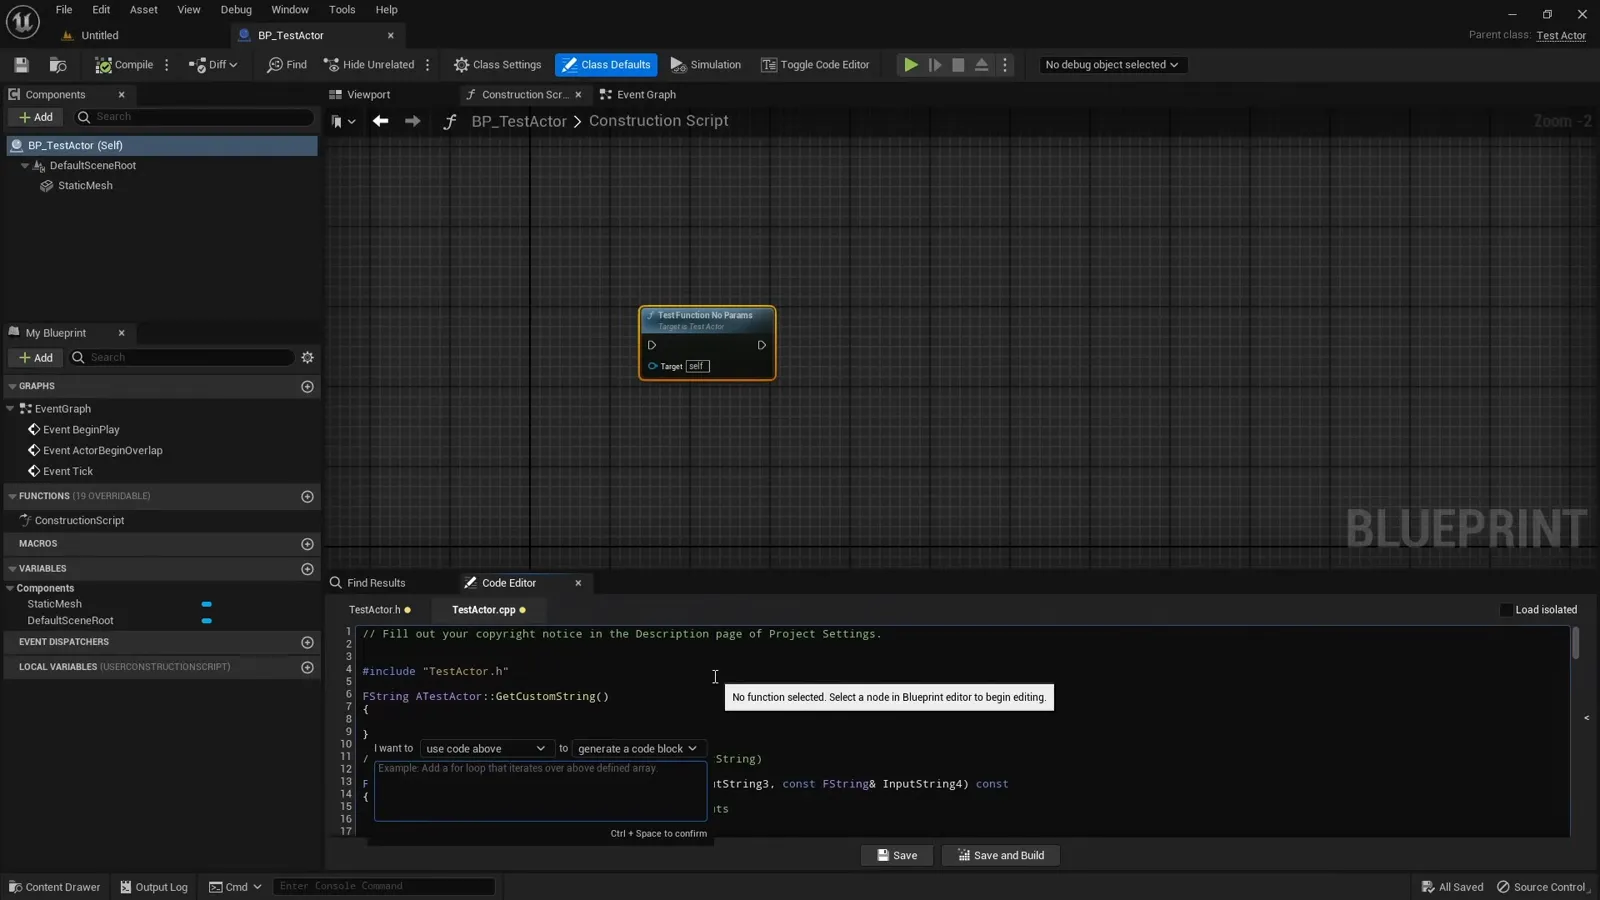Collapse the VARIABLES section
The image size is (1600, 900).
(x=12, y=569)
